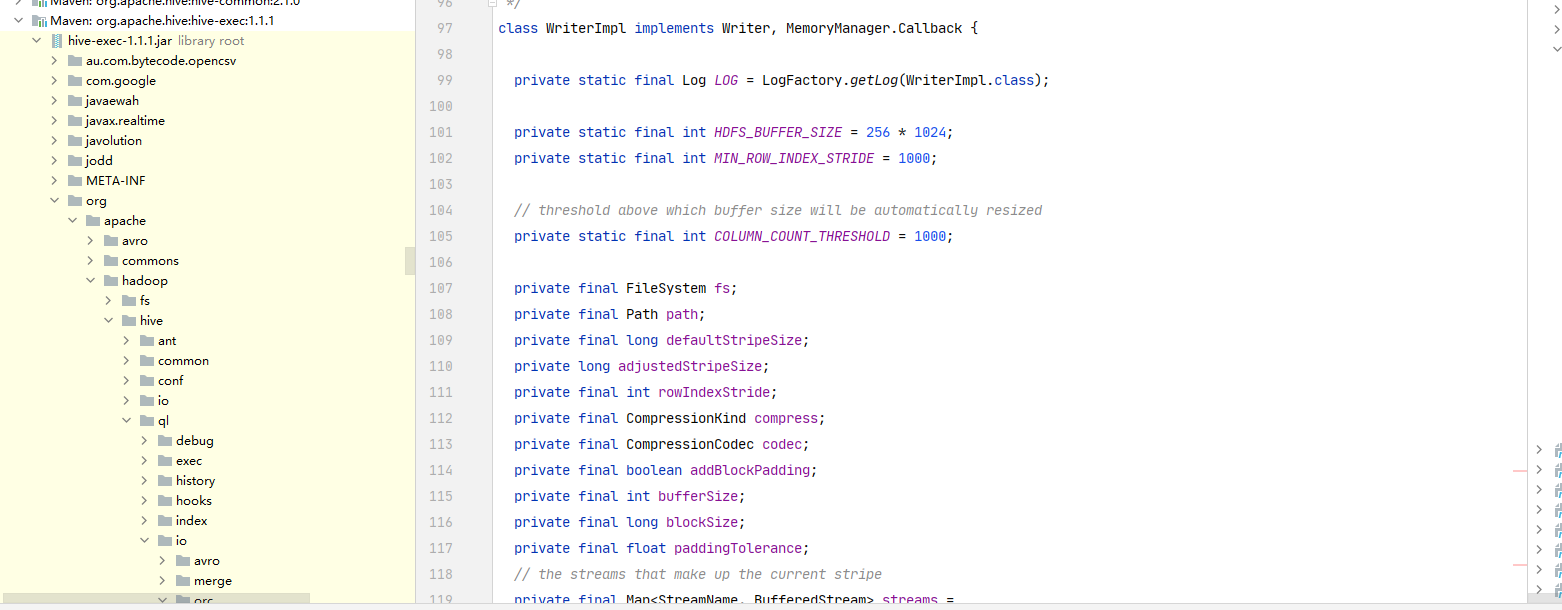Select the index item in the project tree
This screenshot has height=610, width=1562.
click(191, 520)
